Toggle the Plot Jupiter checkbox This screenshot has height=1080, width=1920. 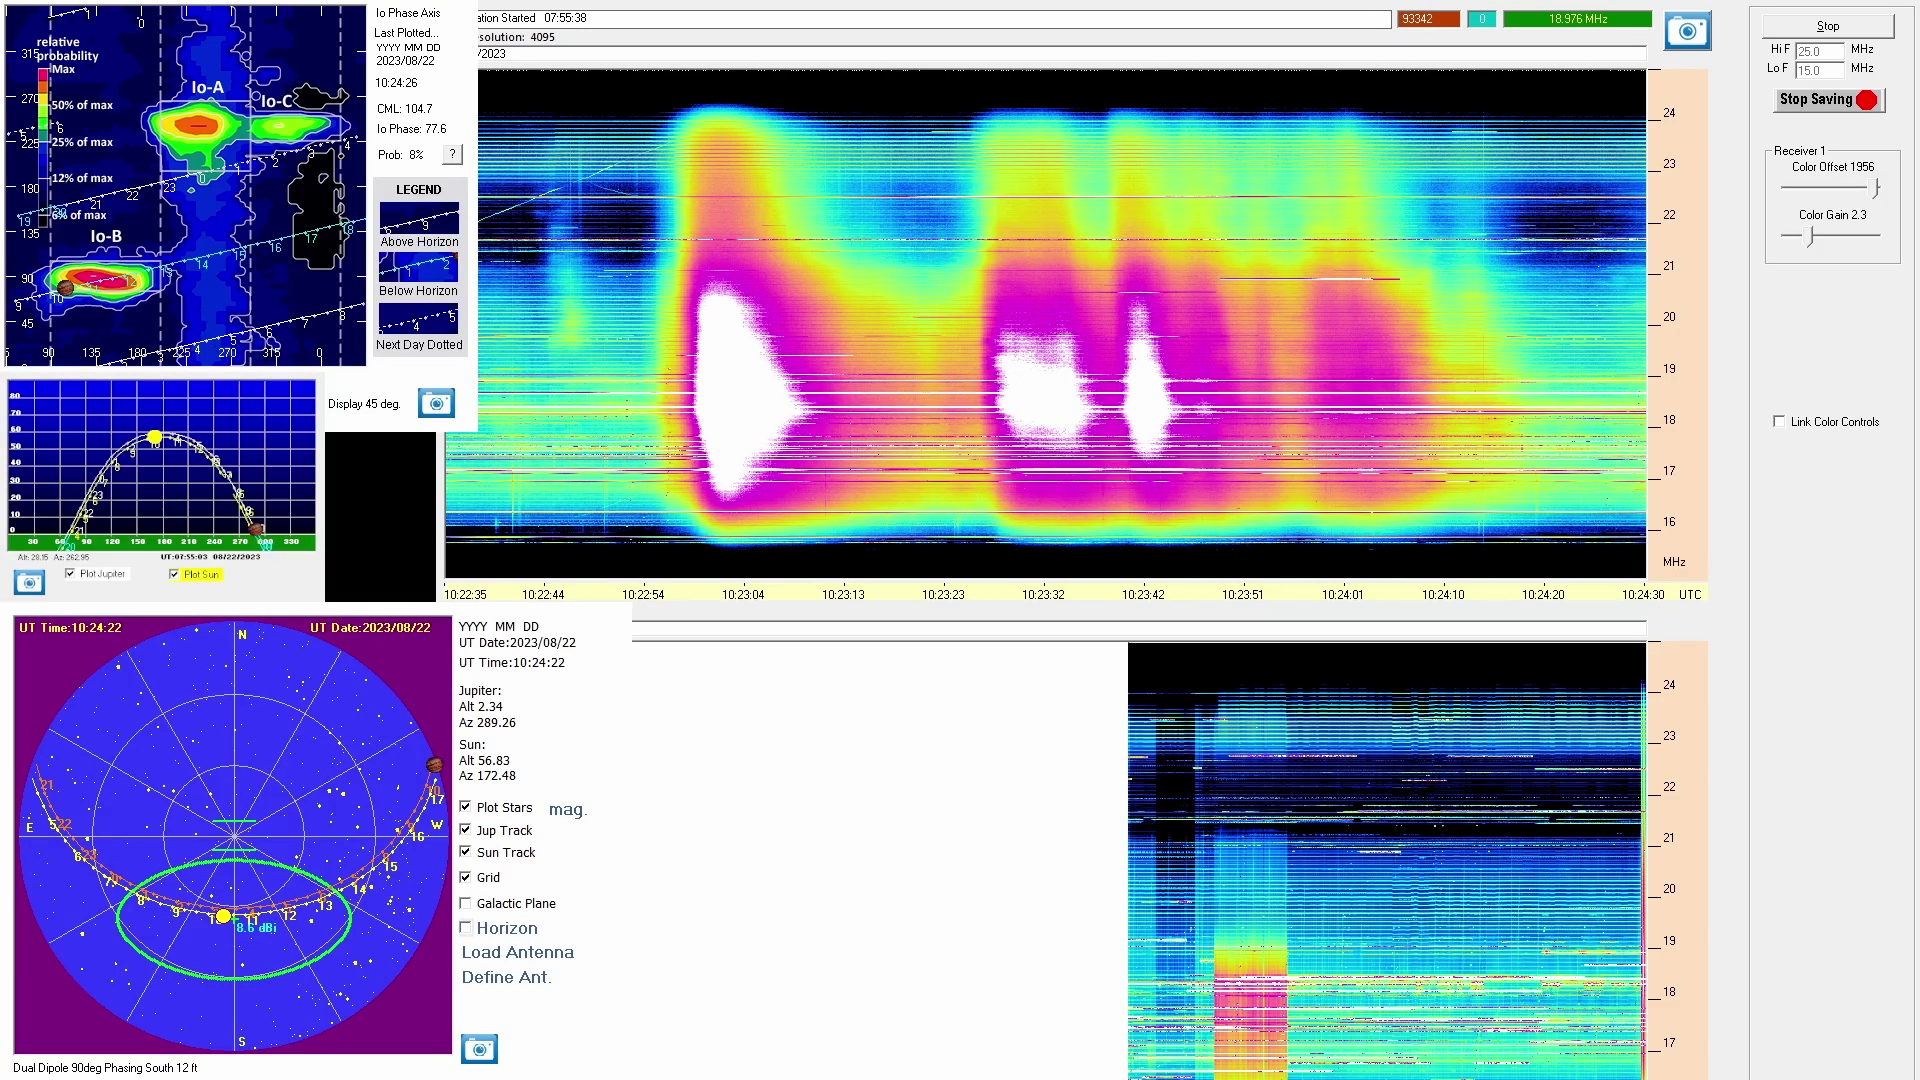pos(70,574)
